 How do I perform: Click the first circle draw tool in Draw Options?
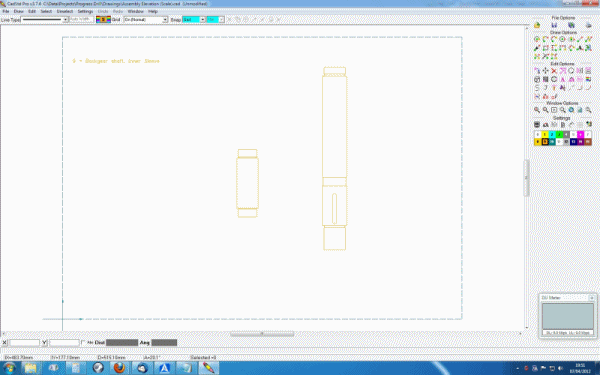click(x=537, y=39)
